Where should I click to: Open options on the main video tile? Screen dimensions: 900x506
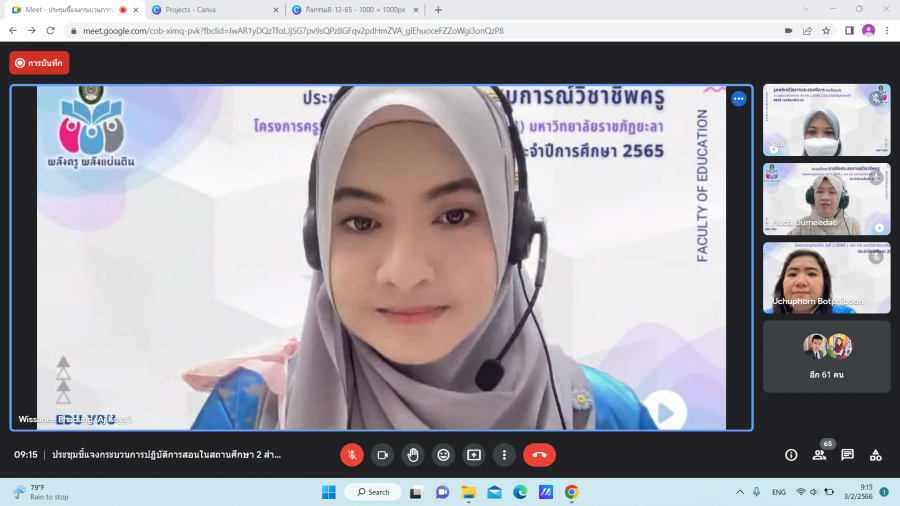[x=738, y=99]
